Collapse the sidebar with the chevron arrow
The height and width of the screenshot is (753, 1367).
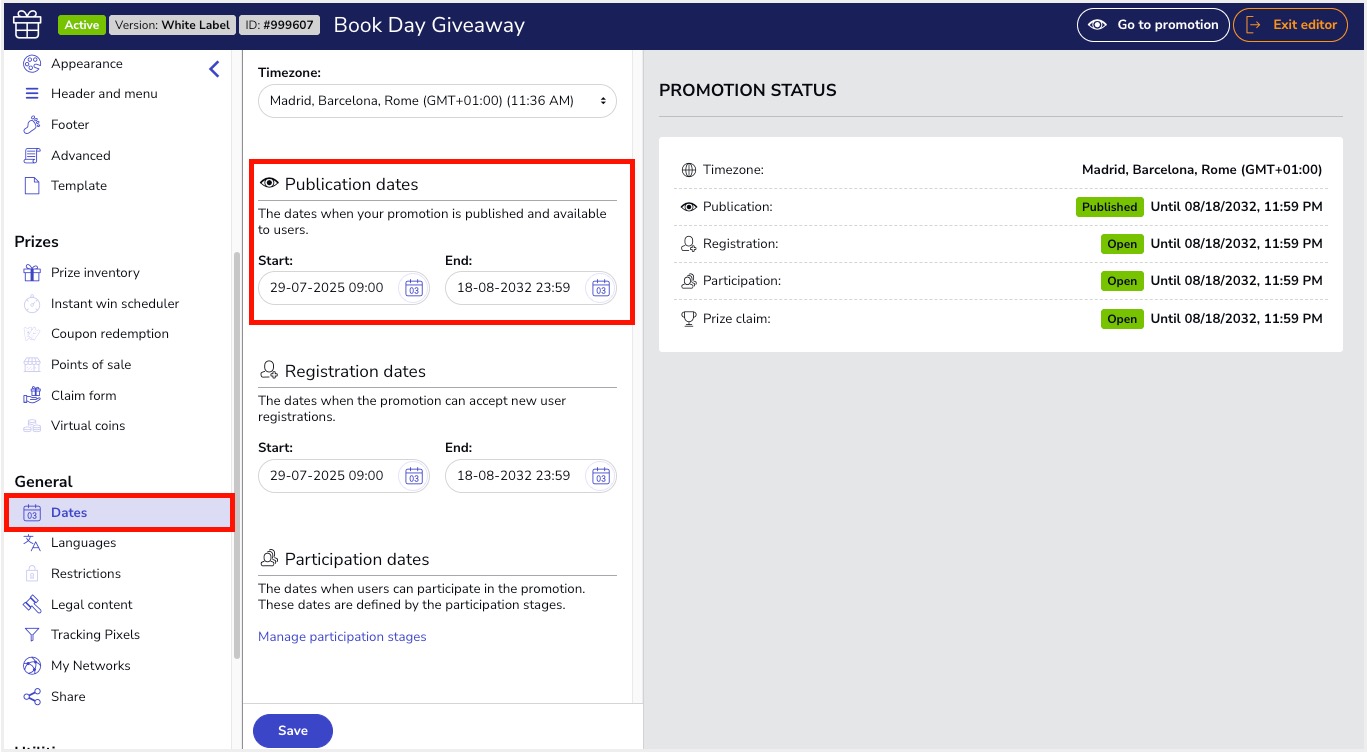(x=214, y=69)
